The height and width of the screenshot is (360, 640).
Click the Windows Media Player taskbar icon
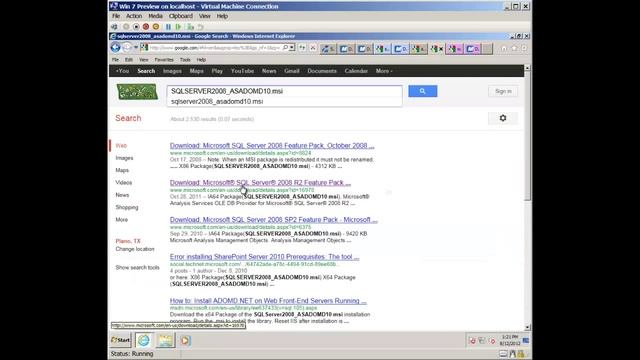[185, 340]
